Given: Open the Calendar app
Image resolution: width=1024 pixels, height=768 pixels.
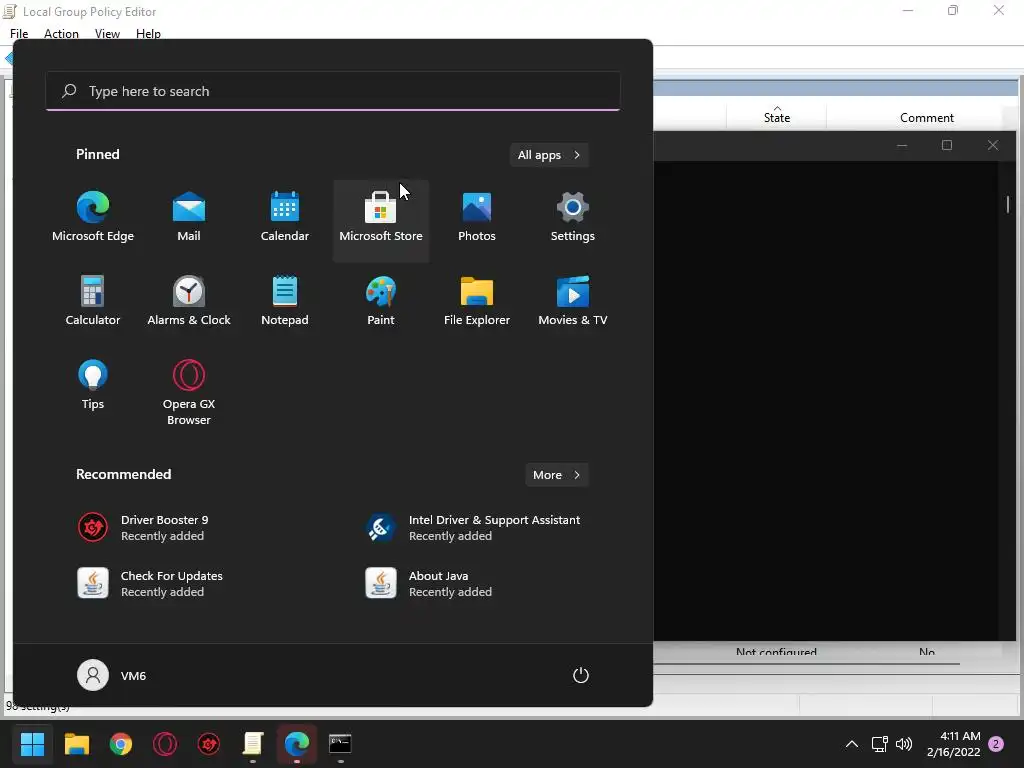Looking at the screenshot, I should (x=285, y=217).
